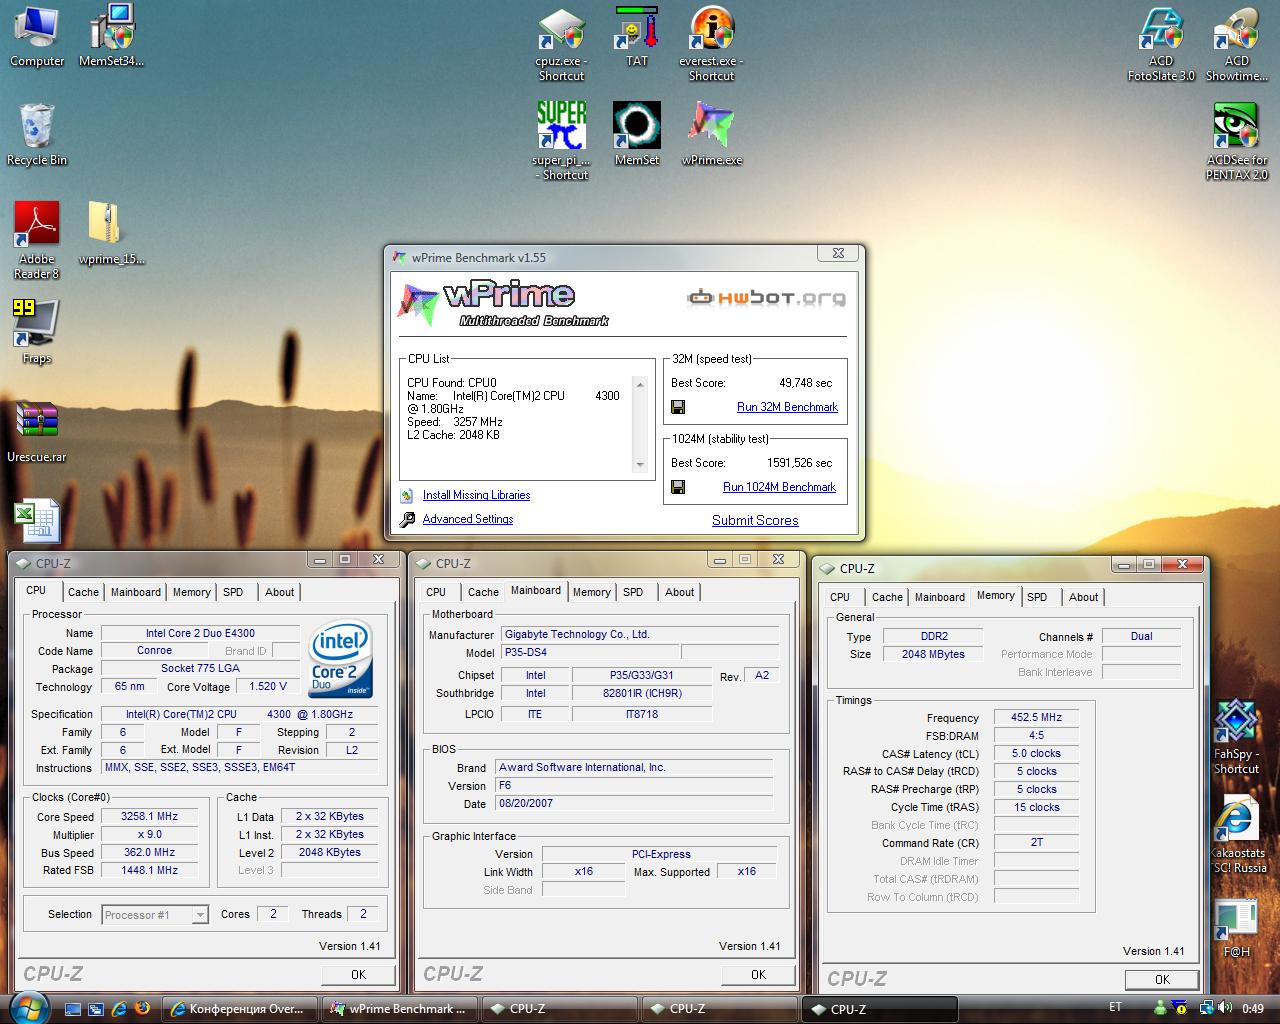The height and width of the screenshot is (1024, 1280).
Task: Select About tab in middle CPU-Z window
Action: point(680,592)
